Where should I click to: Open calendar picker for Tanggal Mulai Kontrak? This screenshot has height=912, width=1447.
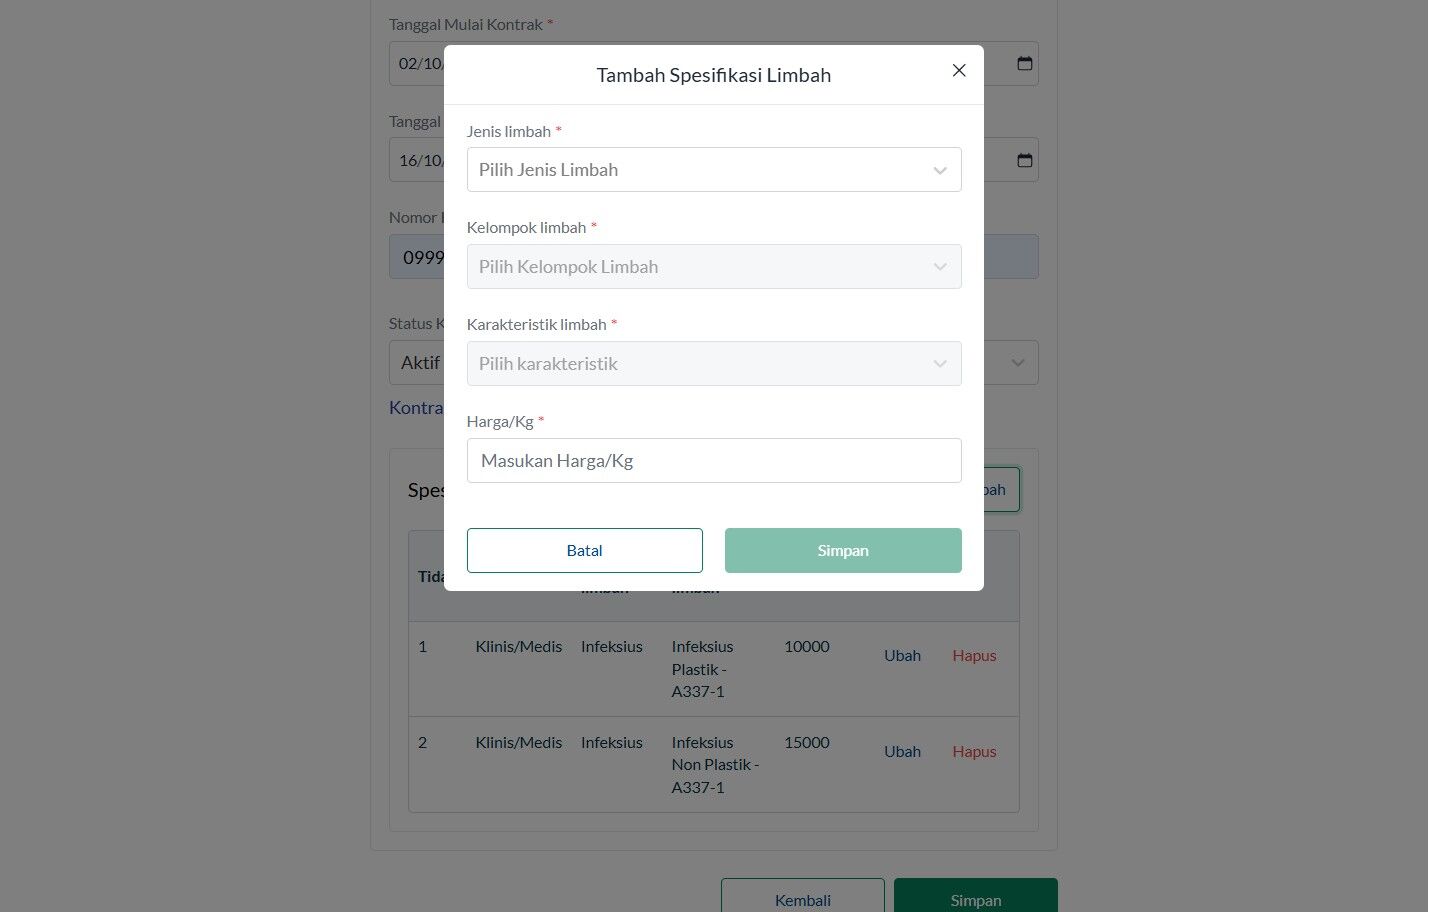click(1025, 63)
